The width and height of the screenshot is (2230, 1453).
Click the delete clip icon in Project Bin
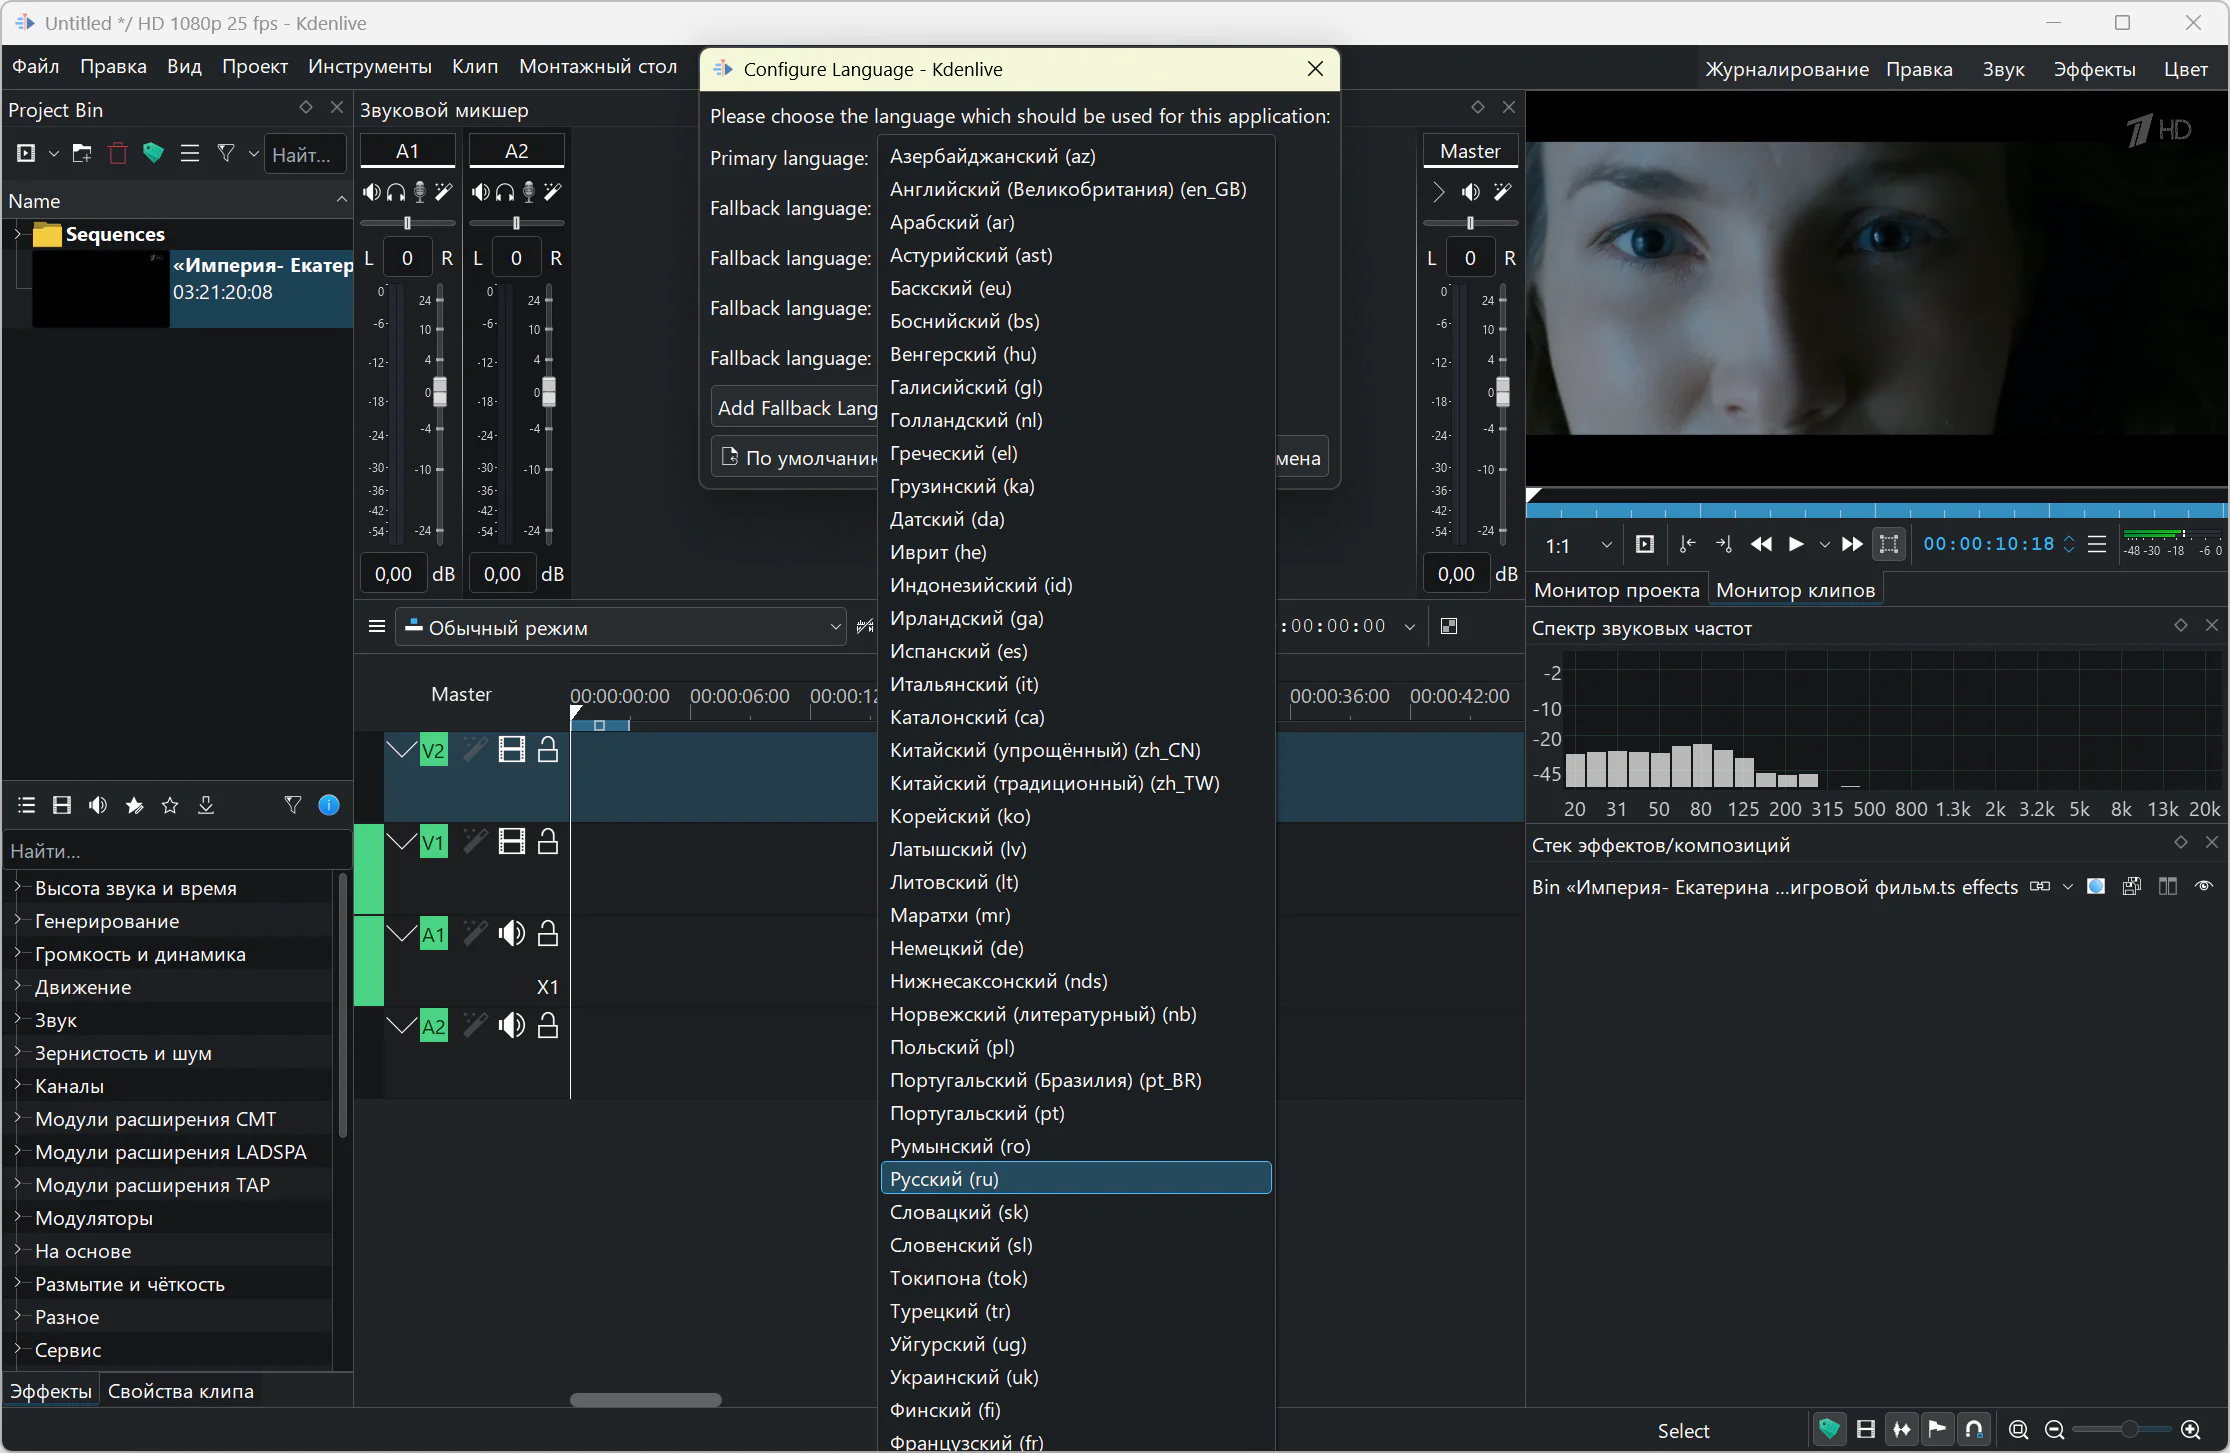pos(118,154)
